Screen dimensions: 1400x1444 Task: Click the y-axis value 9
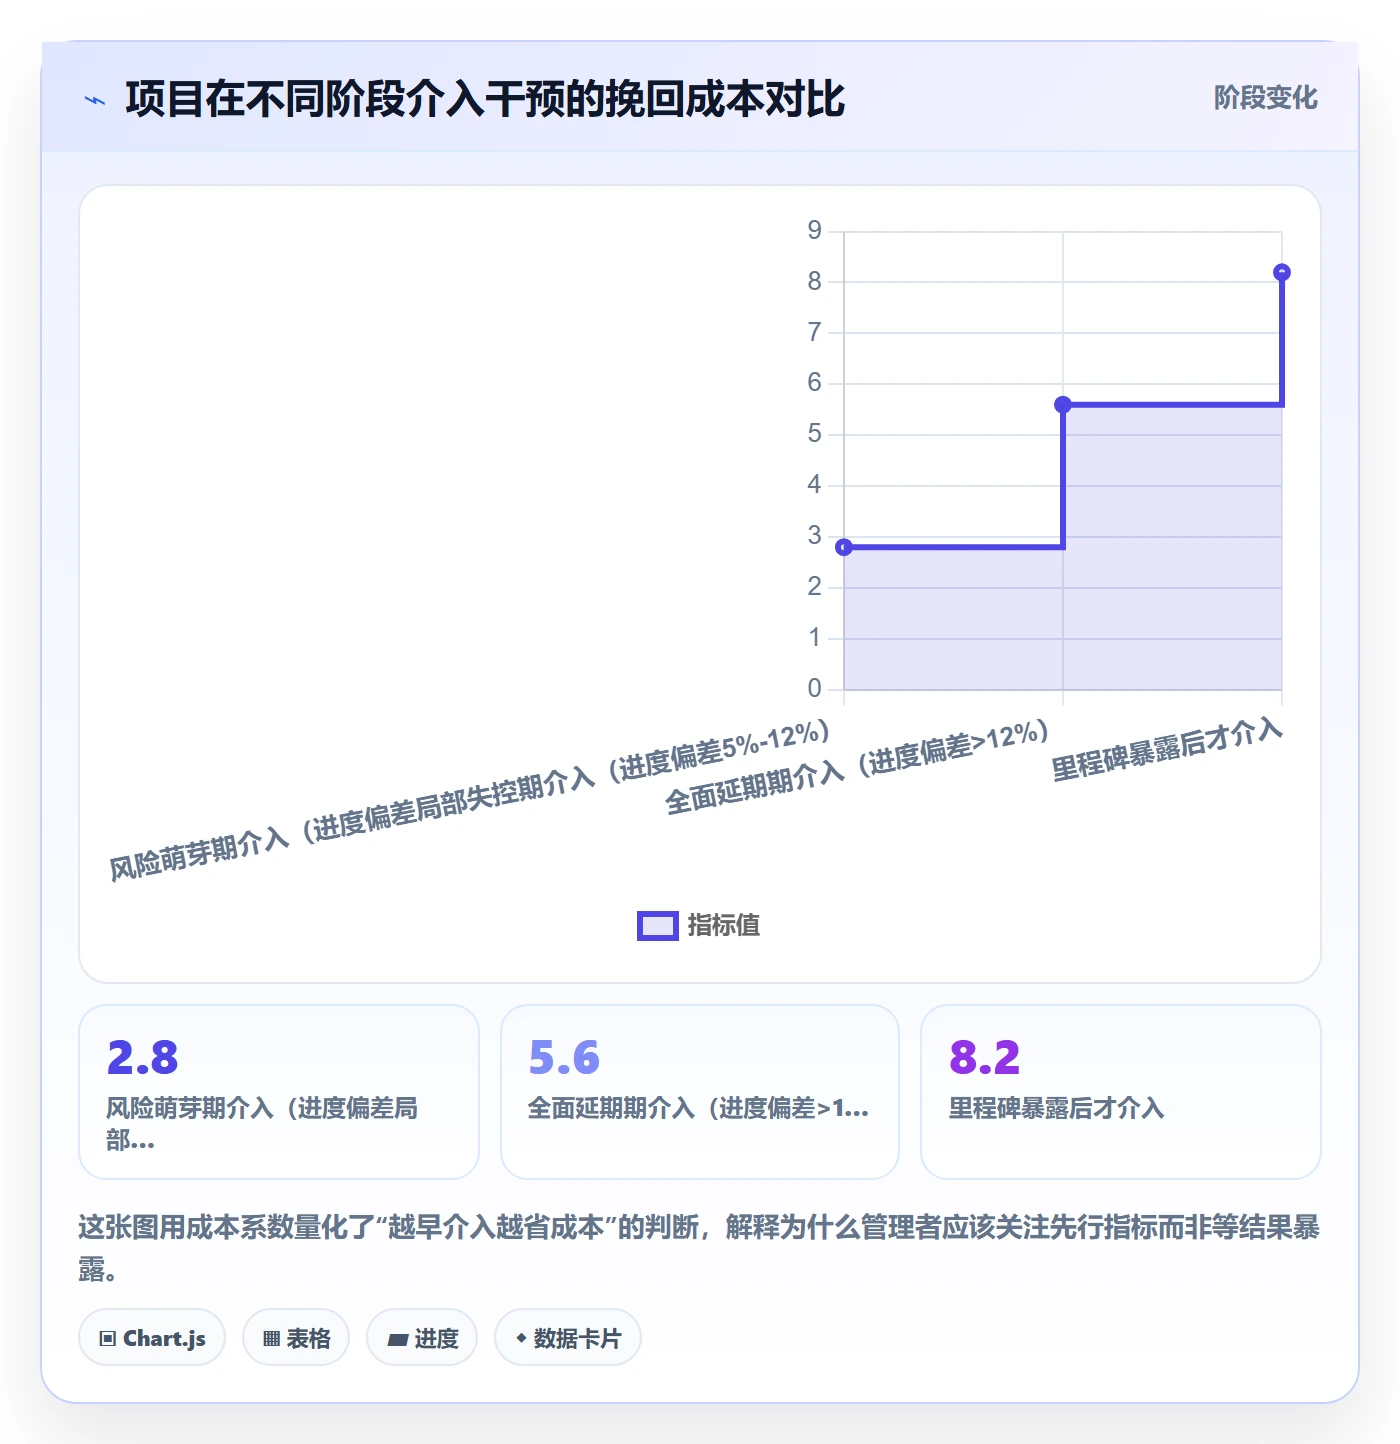[x=815, y=231]
